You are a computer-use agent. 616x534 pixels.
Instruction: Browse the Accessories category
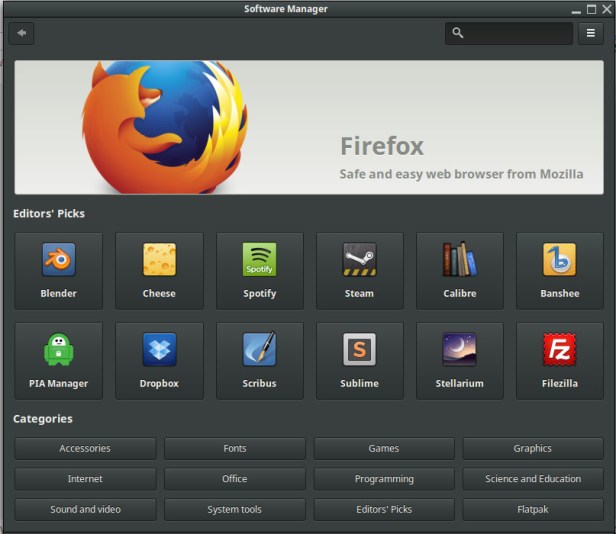click(x=85, y=449)
